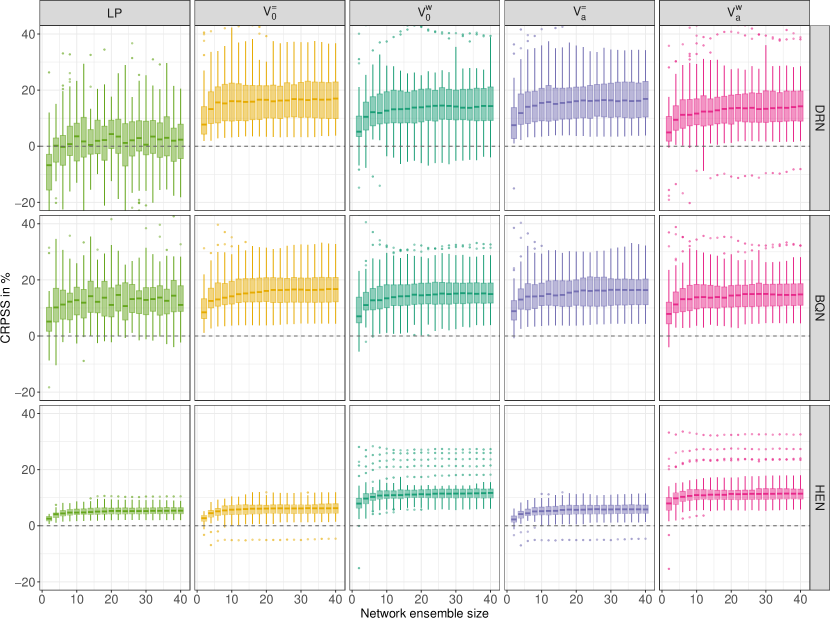830x618 pixels.
Task: Pick x-axis tick 30 under Va equal column
Action: tap(611, 599)
